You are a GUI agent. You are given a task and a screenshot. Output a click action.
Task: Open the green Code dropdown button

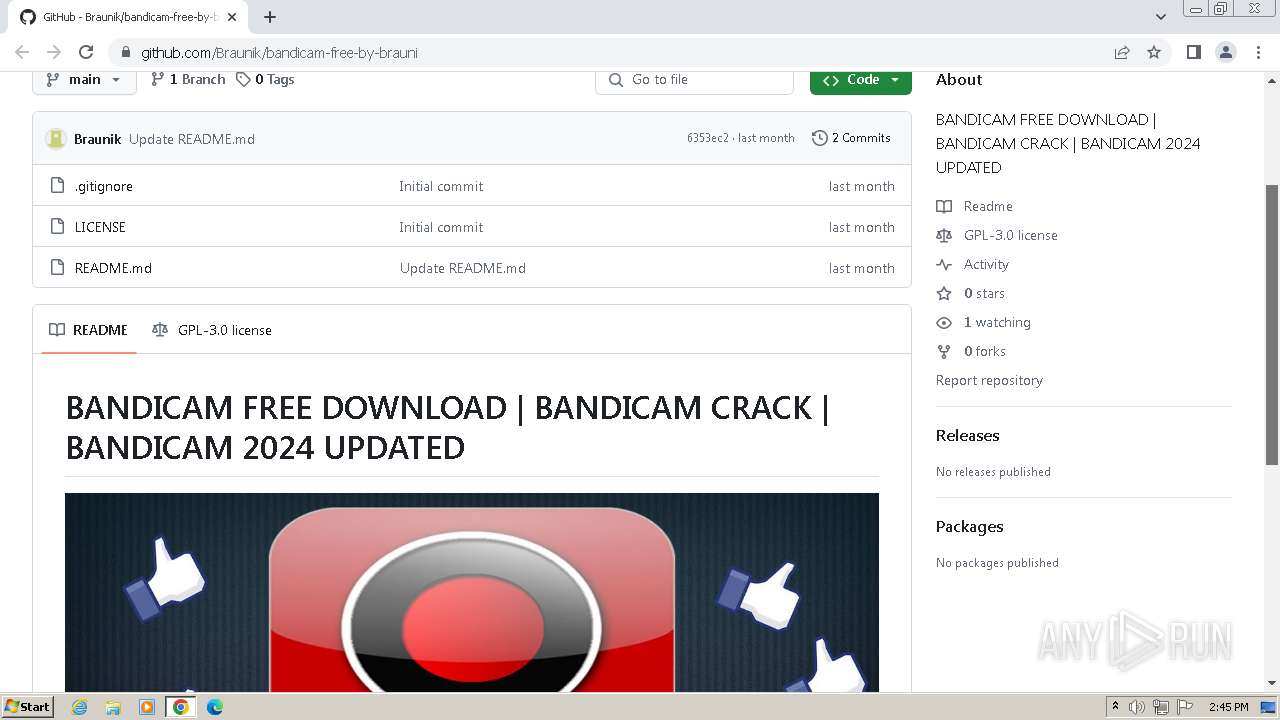861,80
